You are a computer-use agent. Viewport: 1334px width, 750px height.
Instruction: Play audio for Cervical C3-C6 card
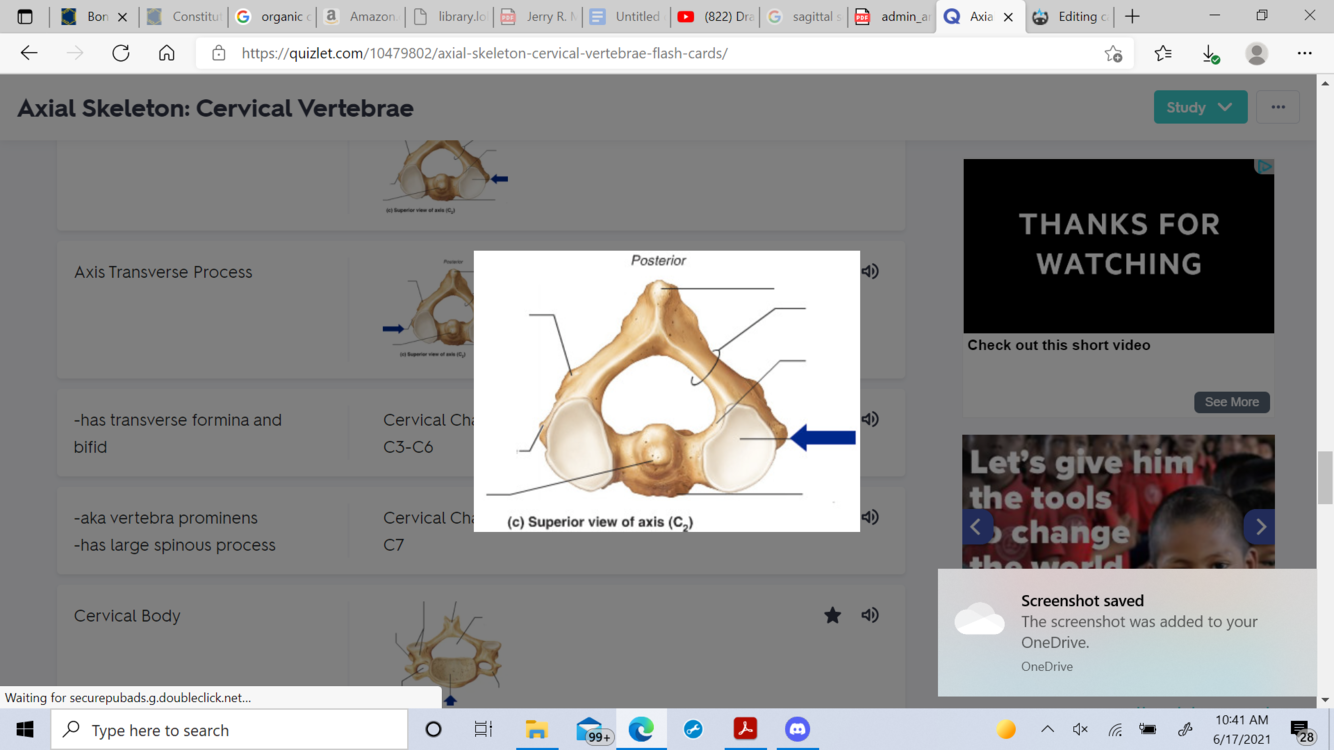pyautogui.click(x=870, y=420)
